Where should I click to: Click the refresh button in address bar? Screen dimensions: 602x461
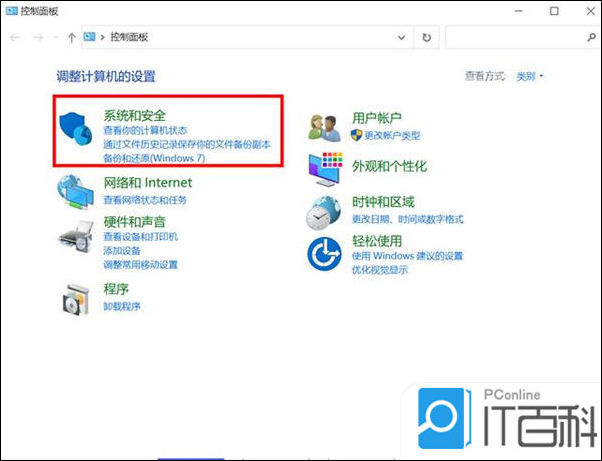pyautogui.click(x=427, y=37)
